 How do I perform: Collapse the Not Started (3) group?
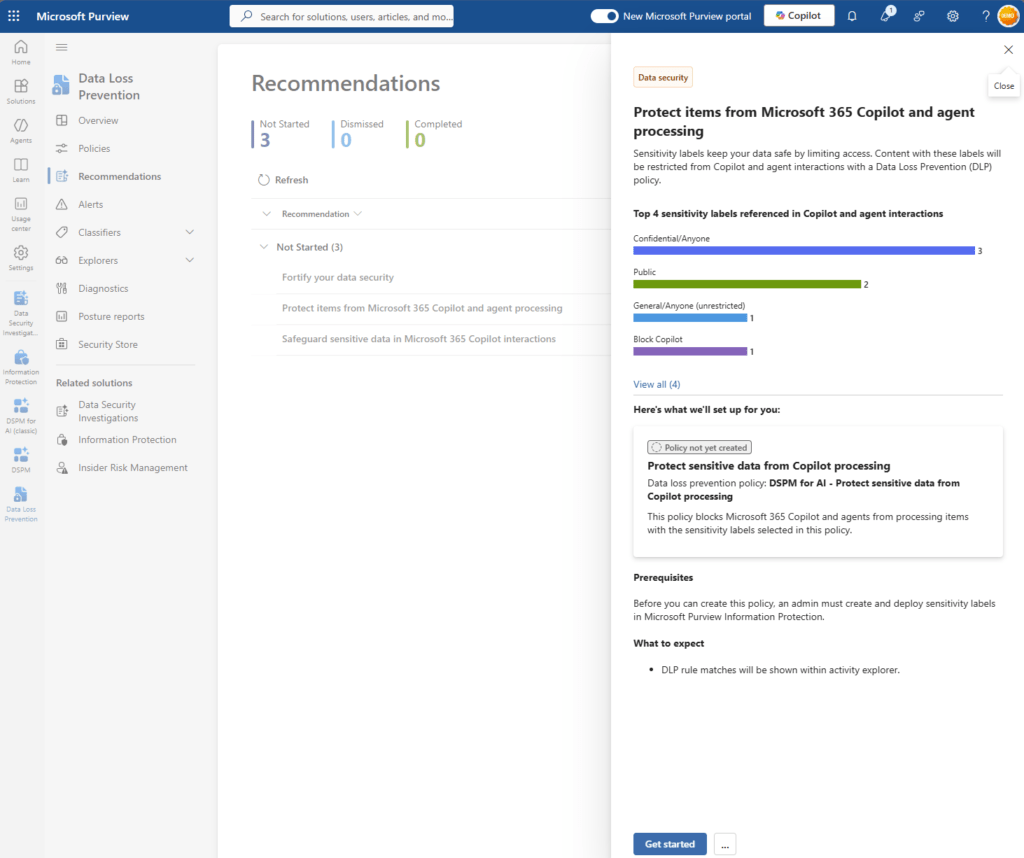point(263,247)
